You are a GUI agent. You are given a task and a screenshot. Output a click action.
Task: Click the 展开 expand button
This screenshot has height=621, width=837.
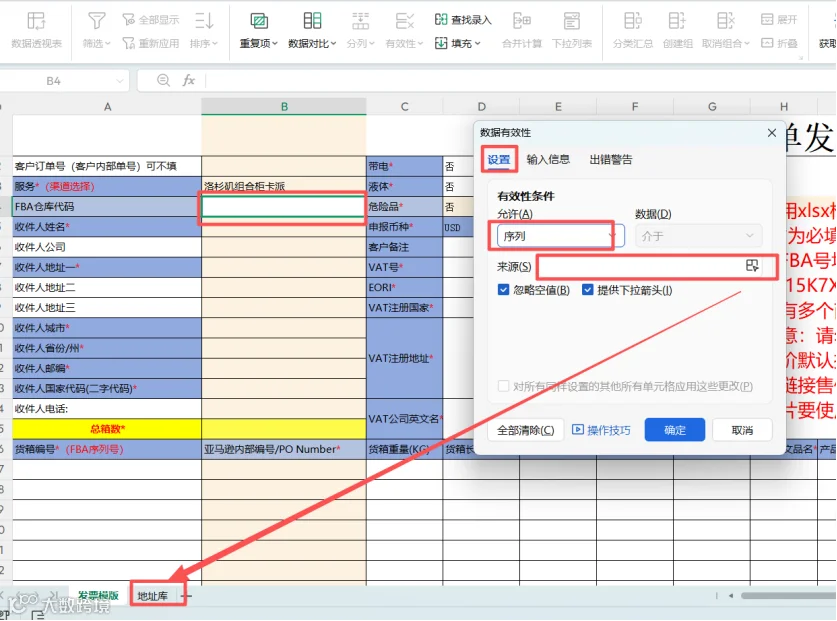tap(779, 20)
